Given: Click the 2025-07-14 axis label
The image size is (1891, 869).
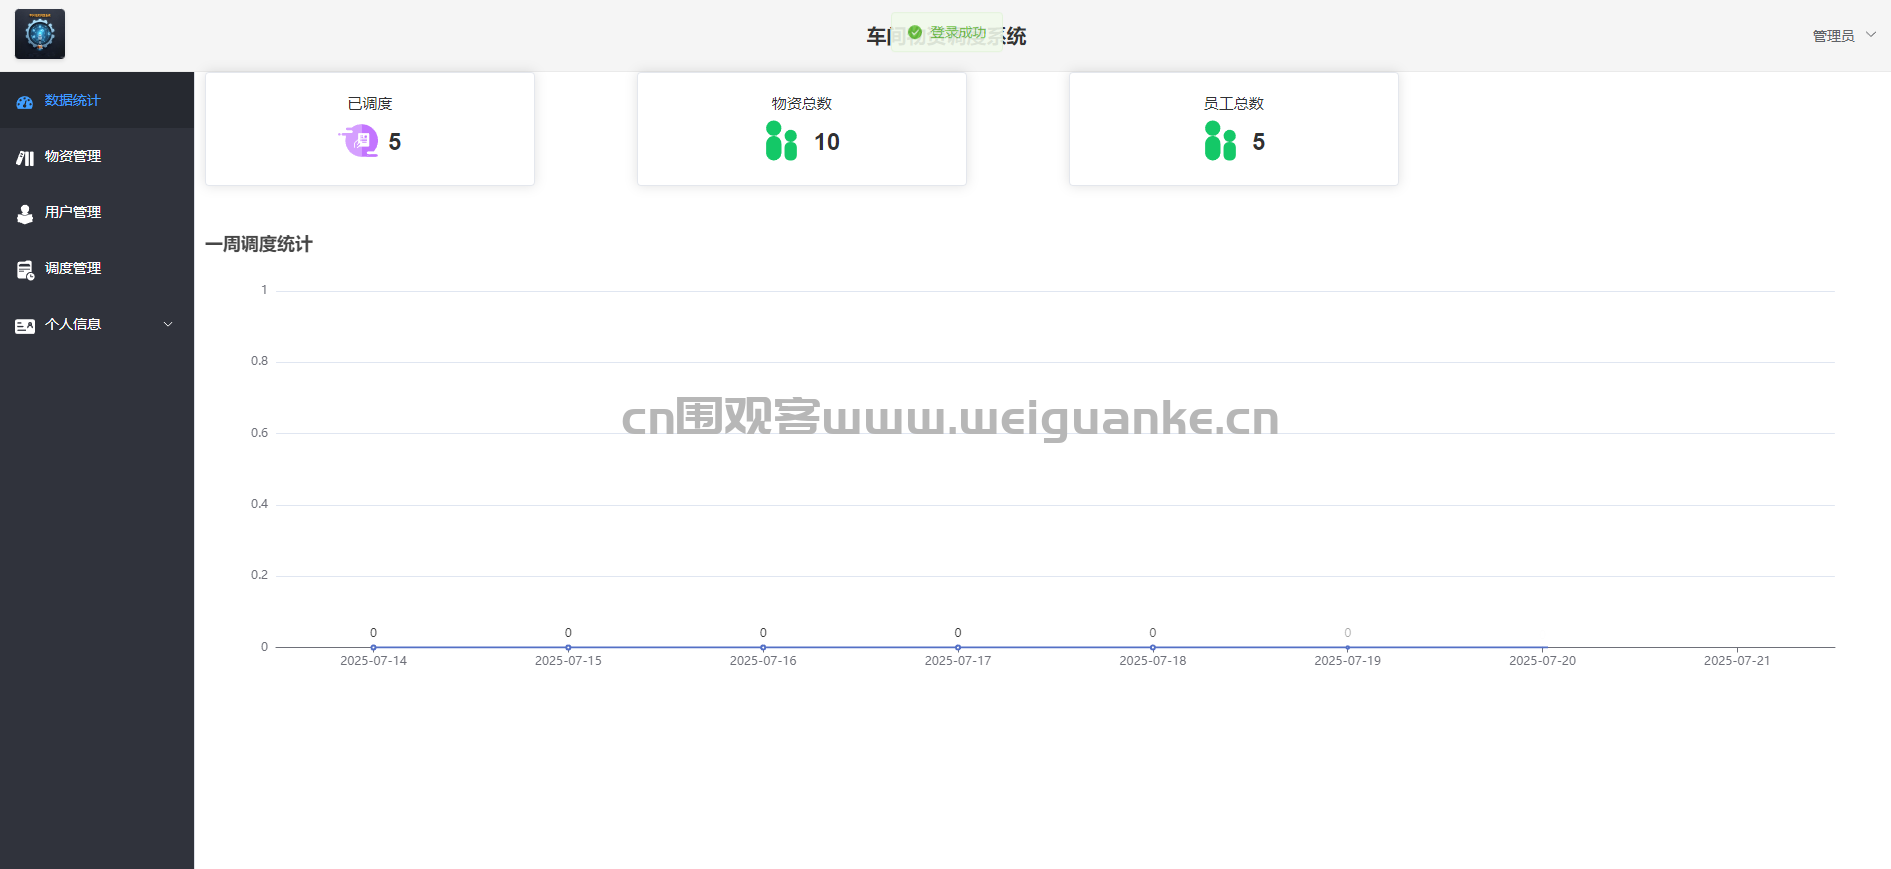Looking at the screenshot, I should tap(374, 661).
